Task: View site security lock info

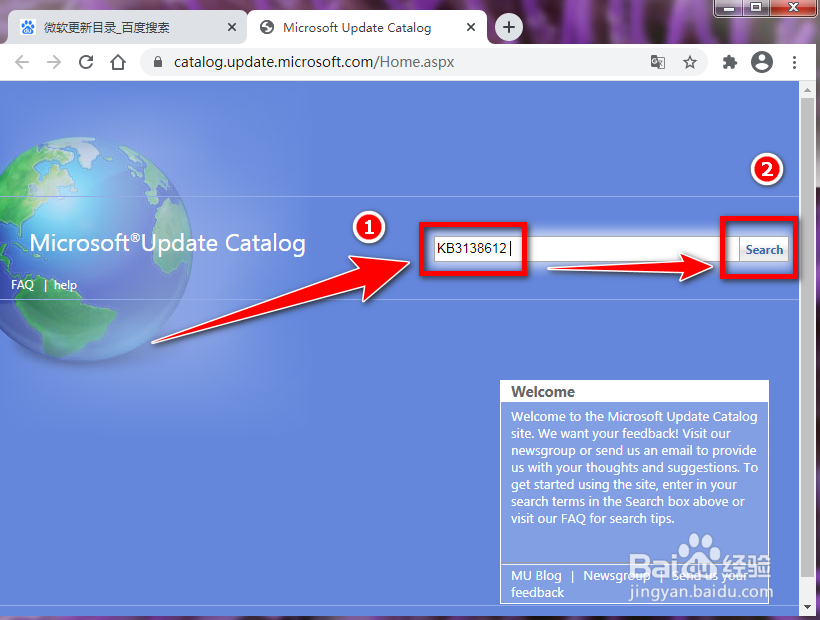Action: [158, 62]
